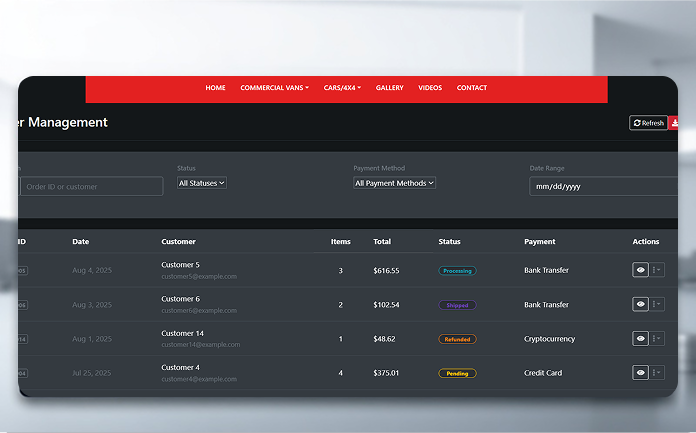Expand the All Statuses dropdown
The image size is (696, 433).
pos(202,183)
